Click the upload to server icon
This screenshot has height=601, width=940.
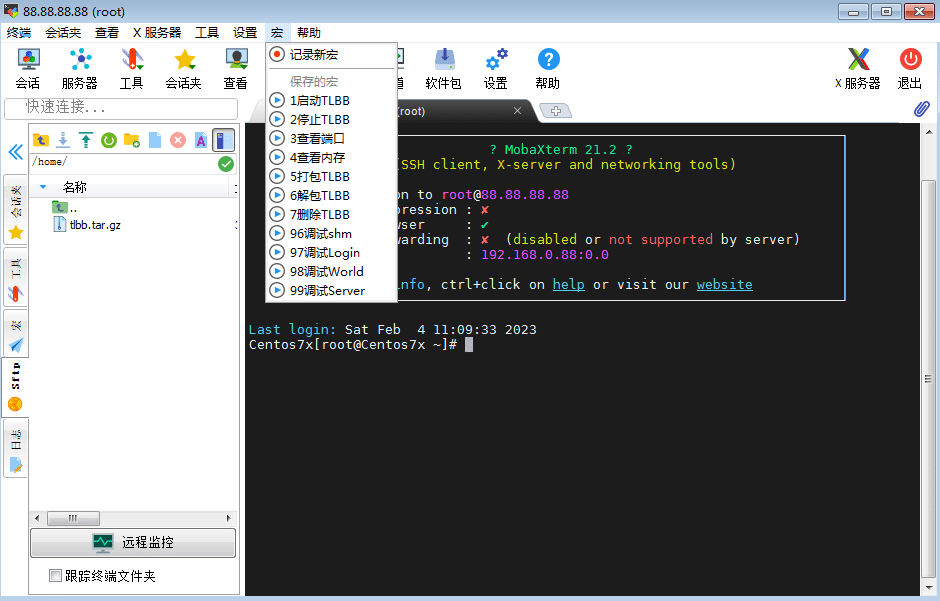[86, 140]
